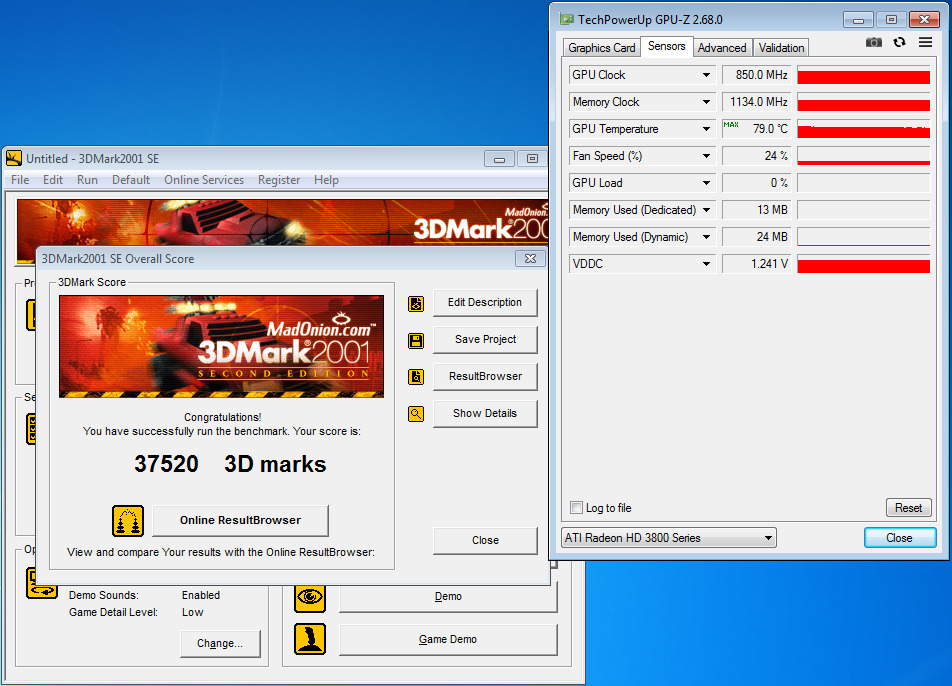
Task: Click the Game Demo button
Action: coord(448,639)
